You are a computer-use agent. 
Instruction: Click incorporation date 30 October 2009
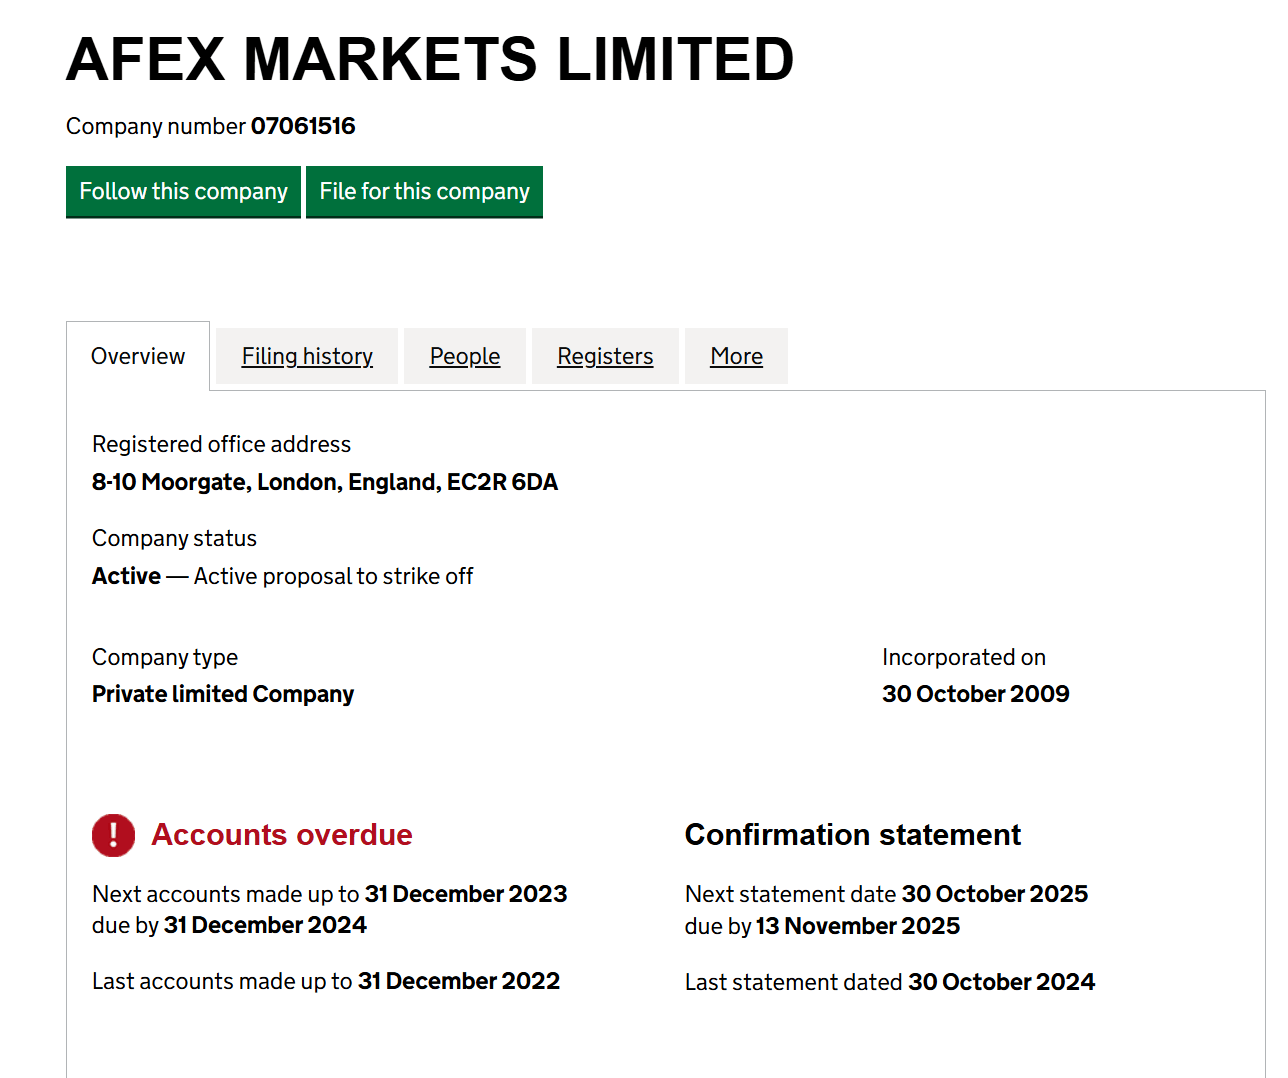click(976, 694)
